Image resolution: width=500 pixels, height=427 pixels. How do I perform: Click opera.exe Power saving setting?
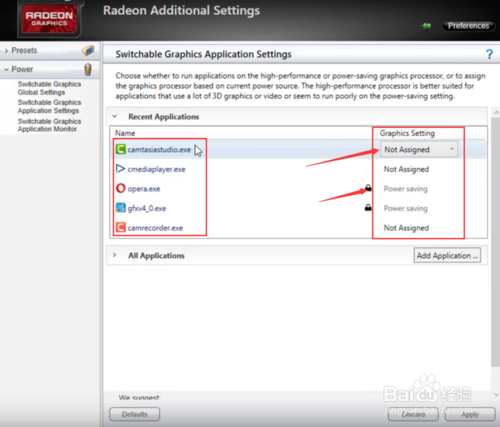click(405, 189)
